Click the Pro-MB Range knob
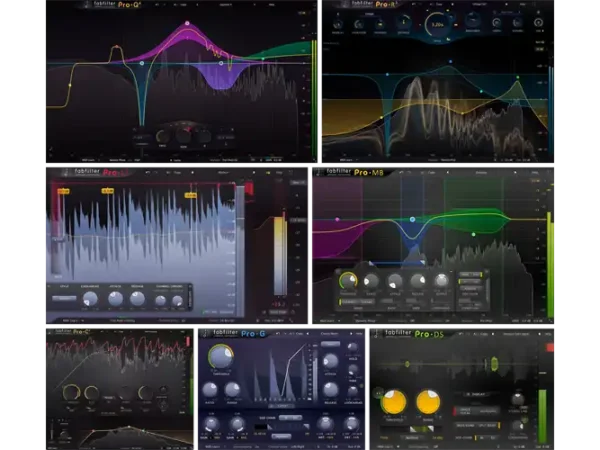 point(371,281)
